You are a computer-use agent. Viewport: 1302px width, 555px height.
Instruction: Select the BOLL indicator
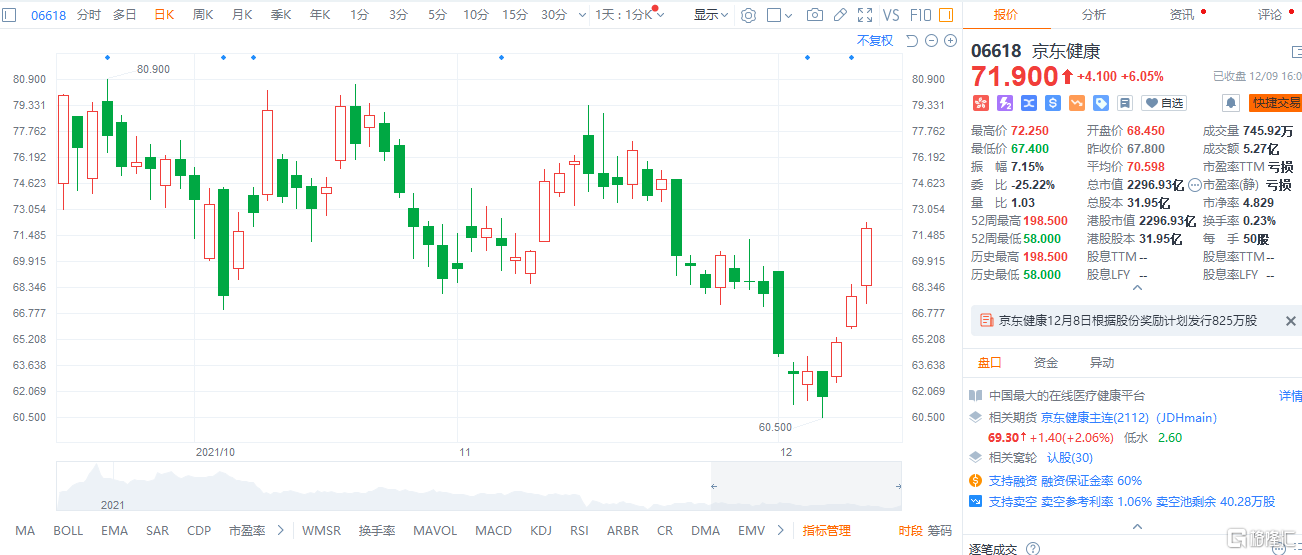(68, 531)
